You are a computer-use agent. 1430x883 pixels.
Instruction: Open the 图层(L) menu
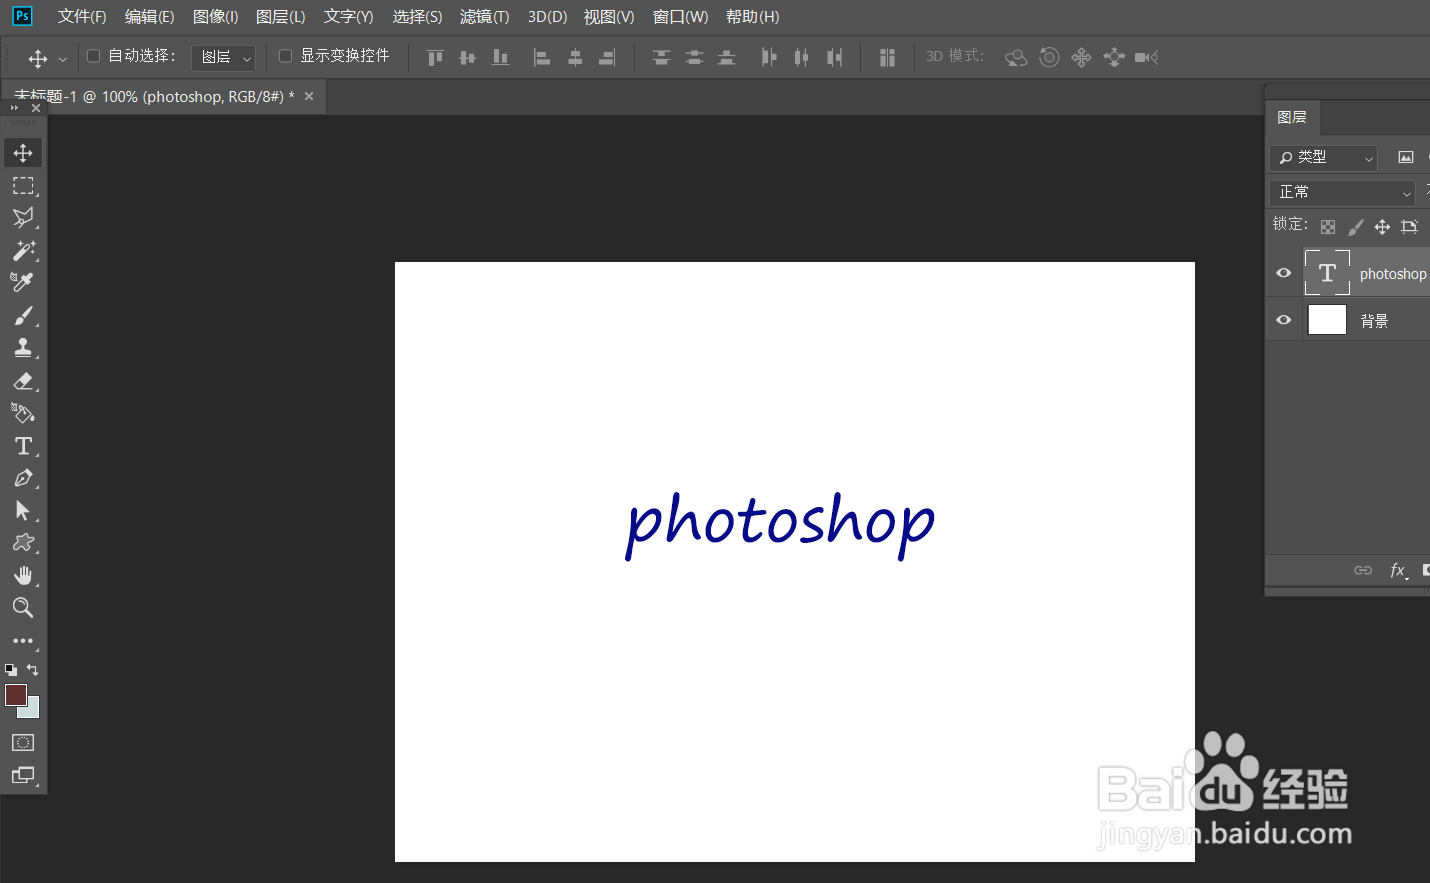pos(281,17)
